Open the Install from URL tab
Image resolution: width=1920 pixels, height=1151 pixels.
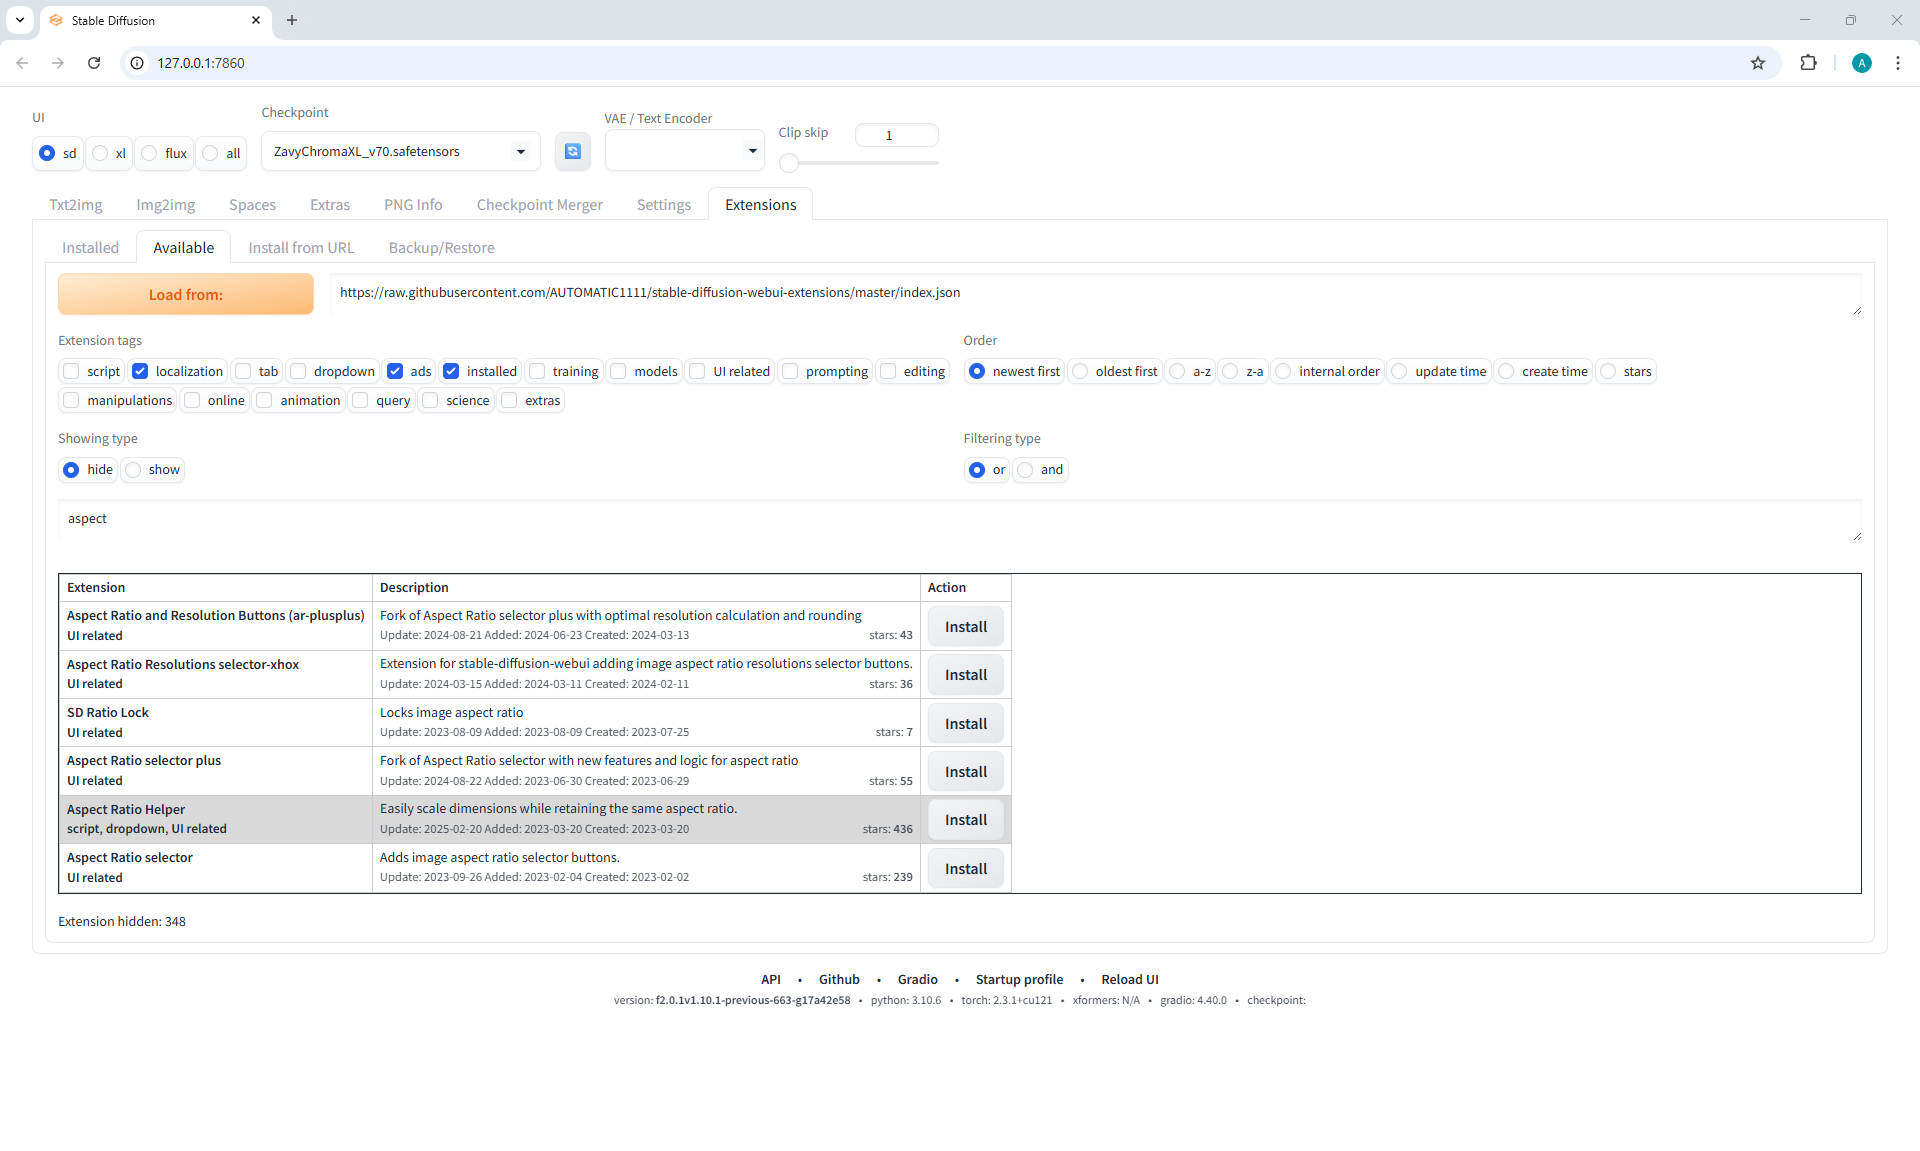tap(301, 248)
